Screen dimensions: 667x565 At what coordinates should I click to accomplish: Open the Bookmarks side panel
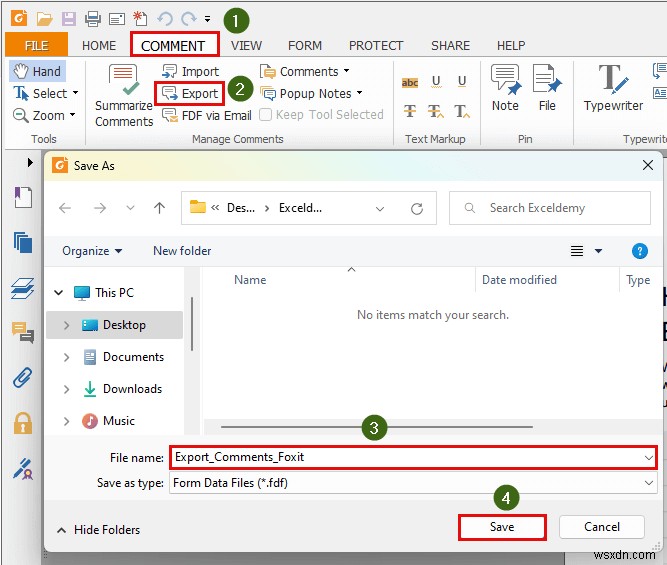pyautogui.click(x=23, y=197)
